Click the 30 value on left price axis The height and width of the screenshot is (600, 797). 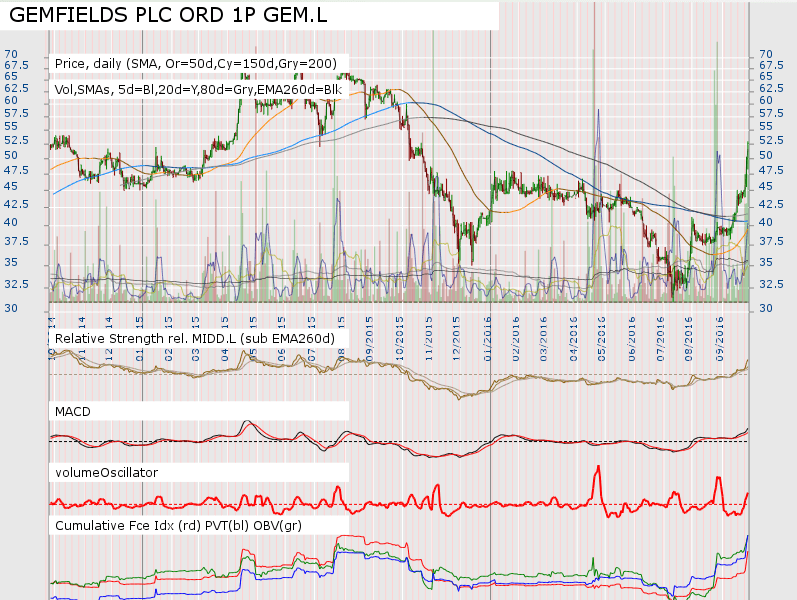pos(11,308)
